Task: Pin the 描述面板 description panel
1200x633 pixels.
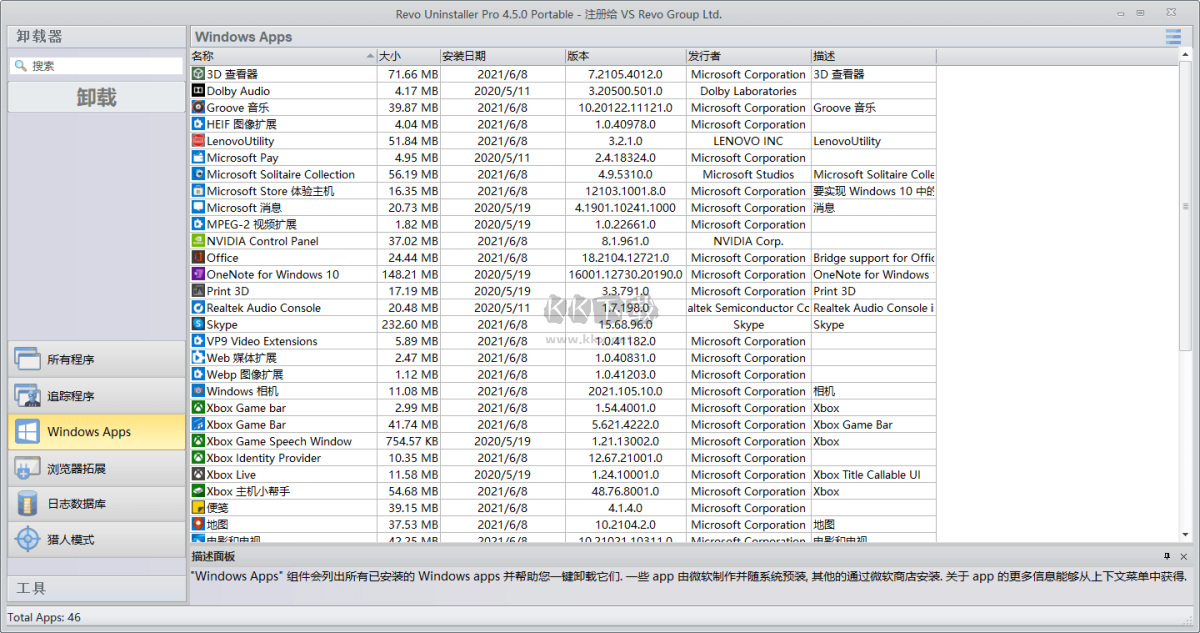Action: pyautogui.click(x=1168, y=556)
